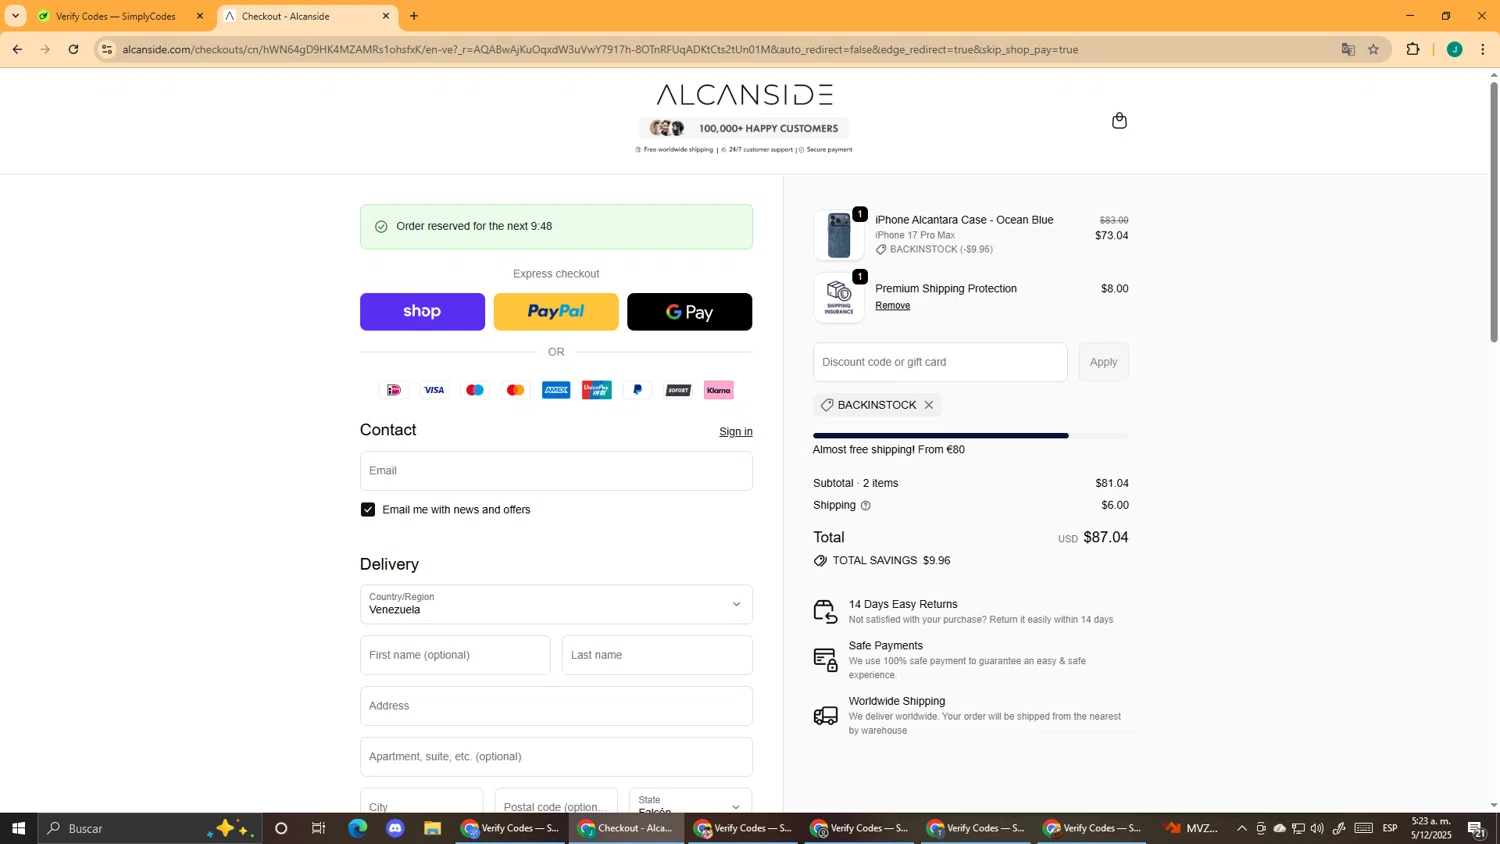Reload the checkout page
The image size is (1500, 844).
pyautogui.click(x=73, y=49)
